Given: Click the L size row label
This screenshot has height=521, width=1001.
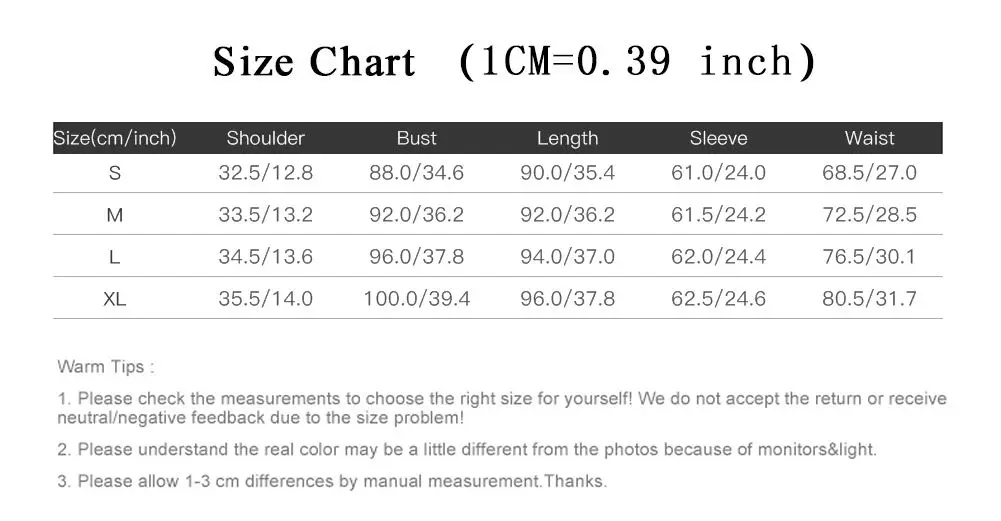Looking at the screenshot, I should [x=115, y=257].
